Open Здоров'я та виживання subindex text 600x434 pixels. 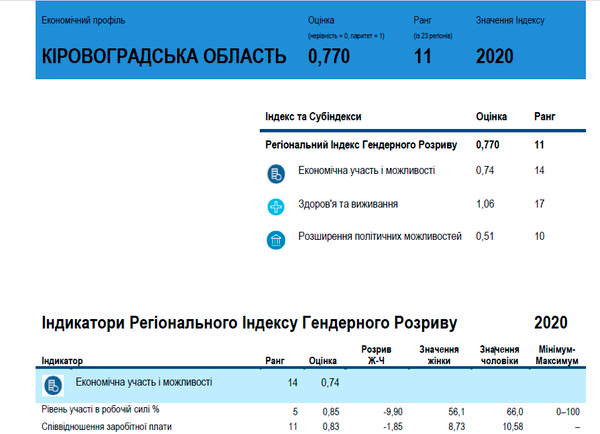348,205
